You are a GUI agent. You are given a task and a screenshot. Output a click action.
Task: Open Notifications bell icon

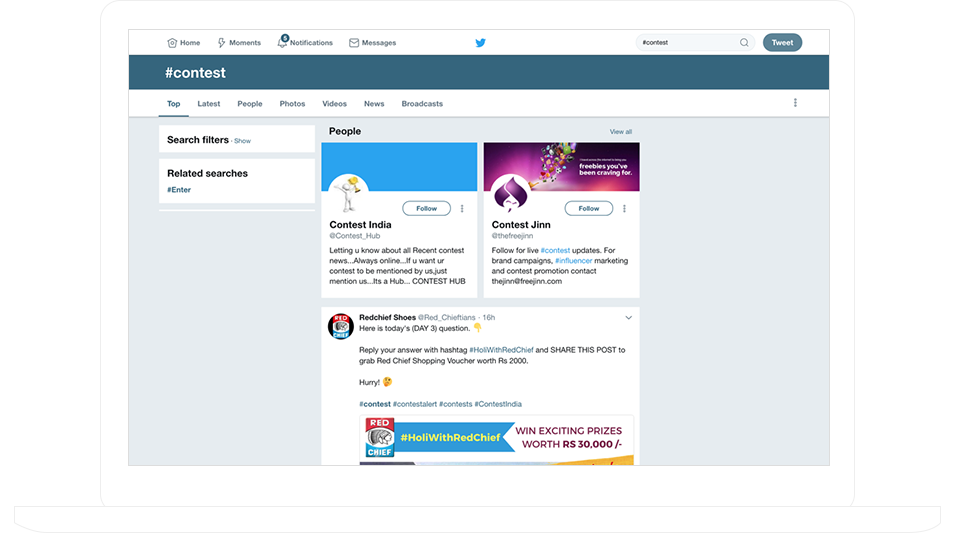point(282,42)
